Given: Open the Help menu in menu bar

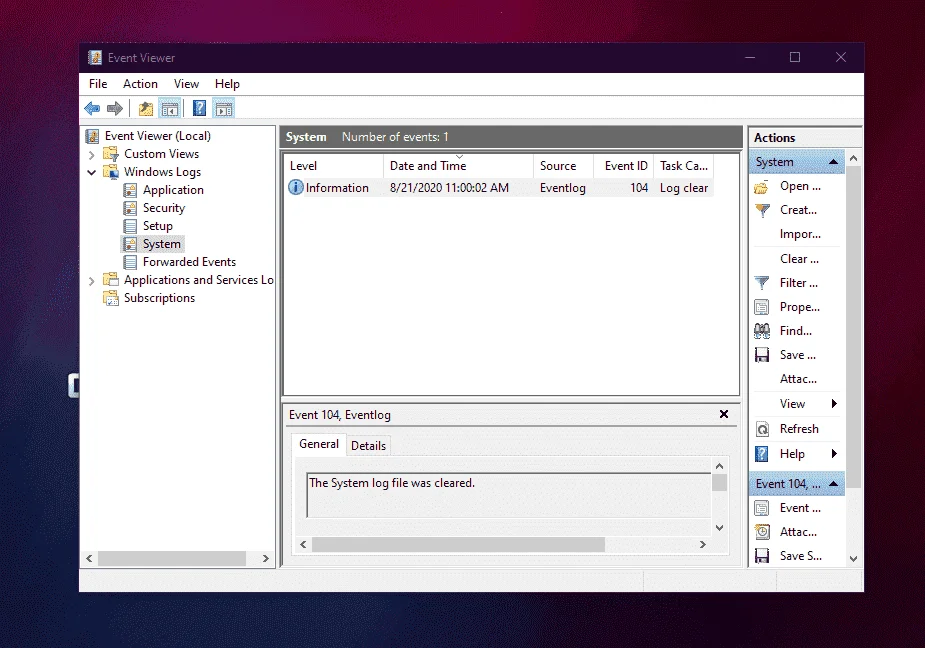Looking at the screenshot, I should 227,84.
